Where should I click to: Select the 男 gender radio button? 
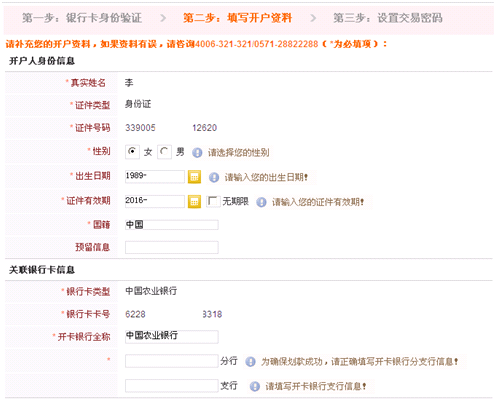(164, 152)
